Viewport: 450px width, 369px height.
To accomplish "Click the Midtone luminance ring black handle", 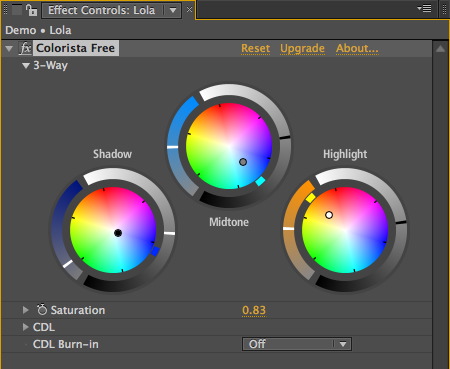I will [x=285, y=137].
